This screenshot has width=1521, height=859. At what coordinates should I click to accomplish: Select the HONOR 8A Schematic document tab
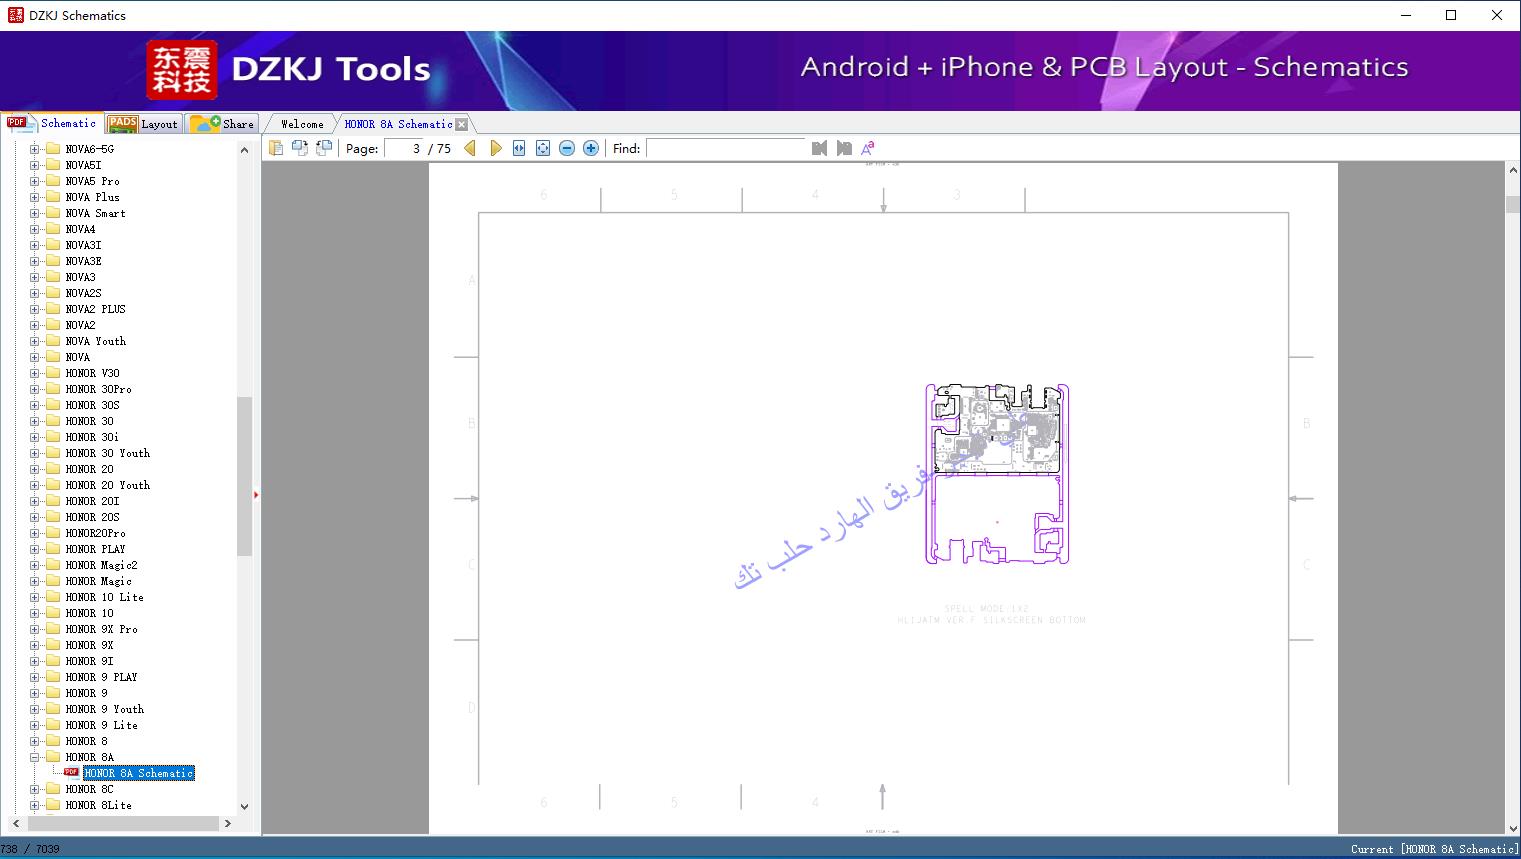click(398, 124)
